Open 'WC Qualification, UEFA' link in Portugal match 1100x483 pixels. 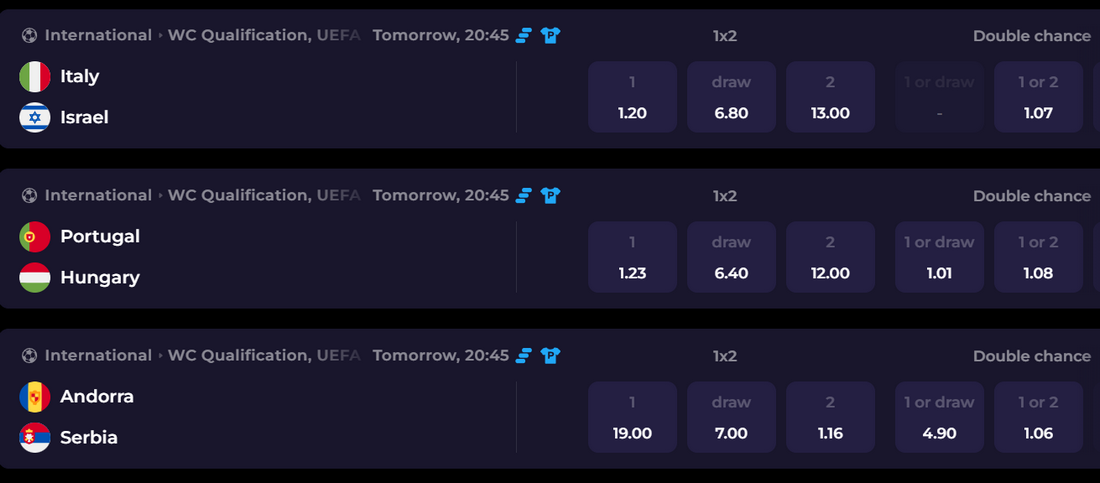click(x=264, y=196)
